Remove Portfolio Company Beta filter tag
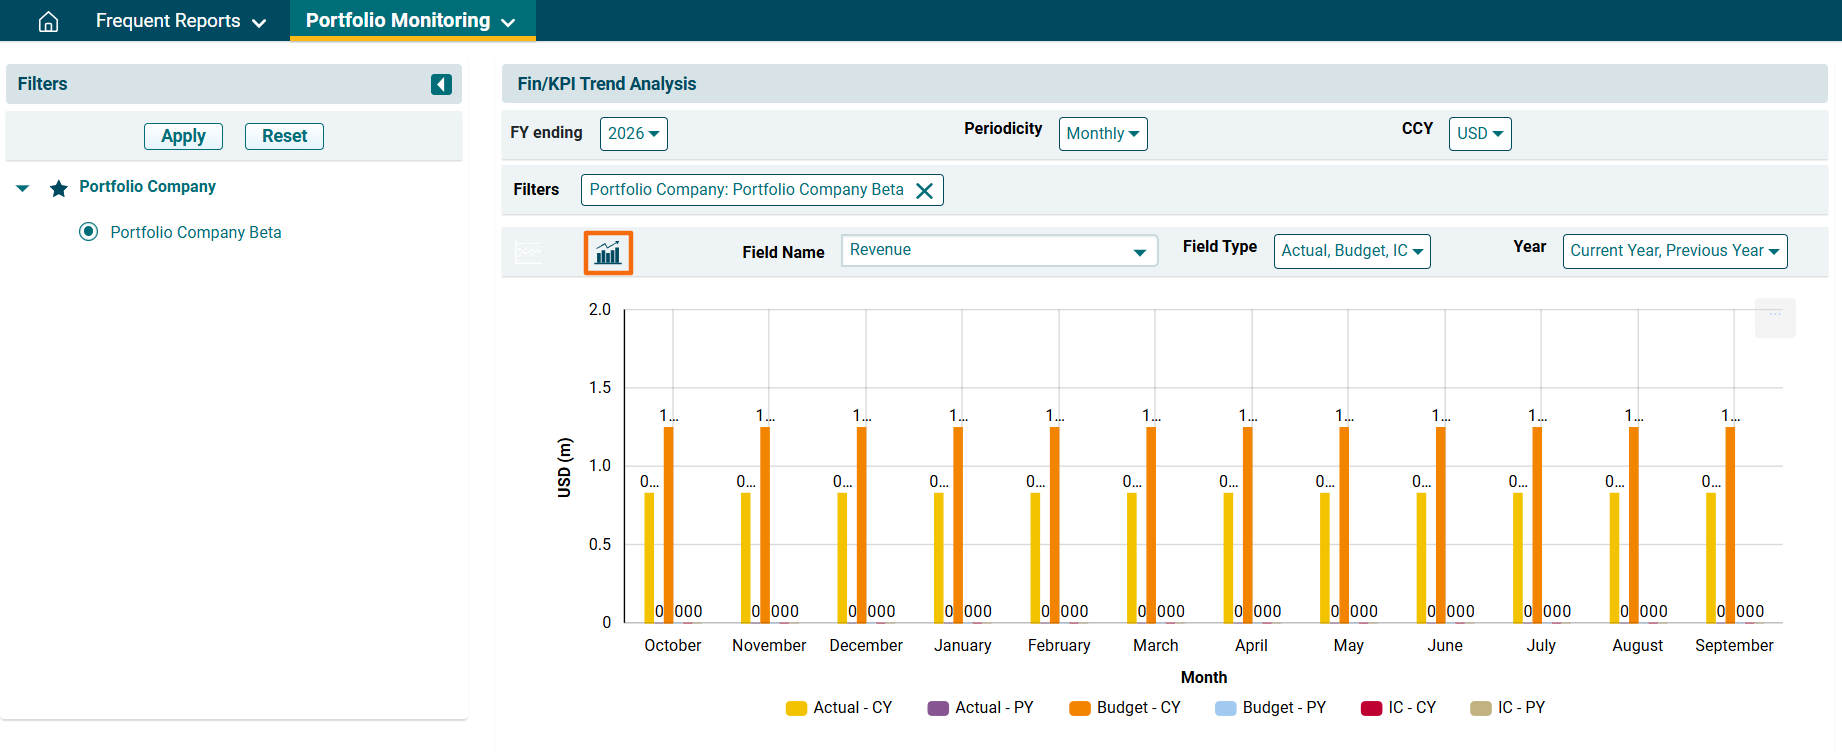The image size is (1842, 752). point(925,191)
